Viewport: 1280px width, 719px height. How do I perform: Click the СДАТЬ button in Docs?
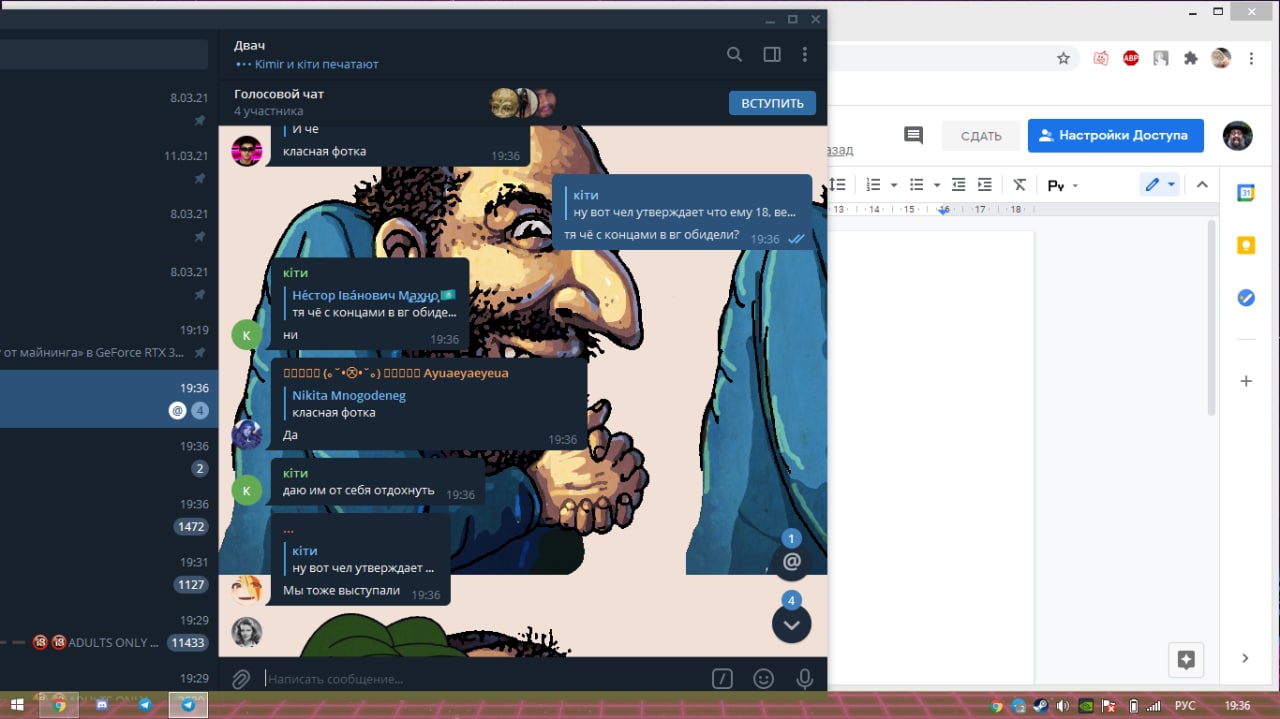981,136
